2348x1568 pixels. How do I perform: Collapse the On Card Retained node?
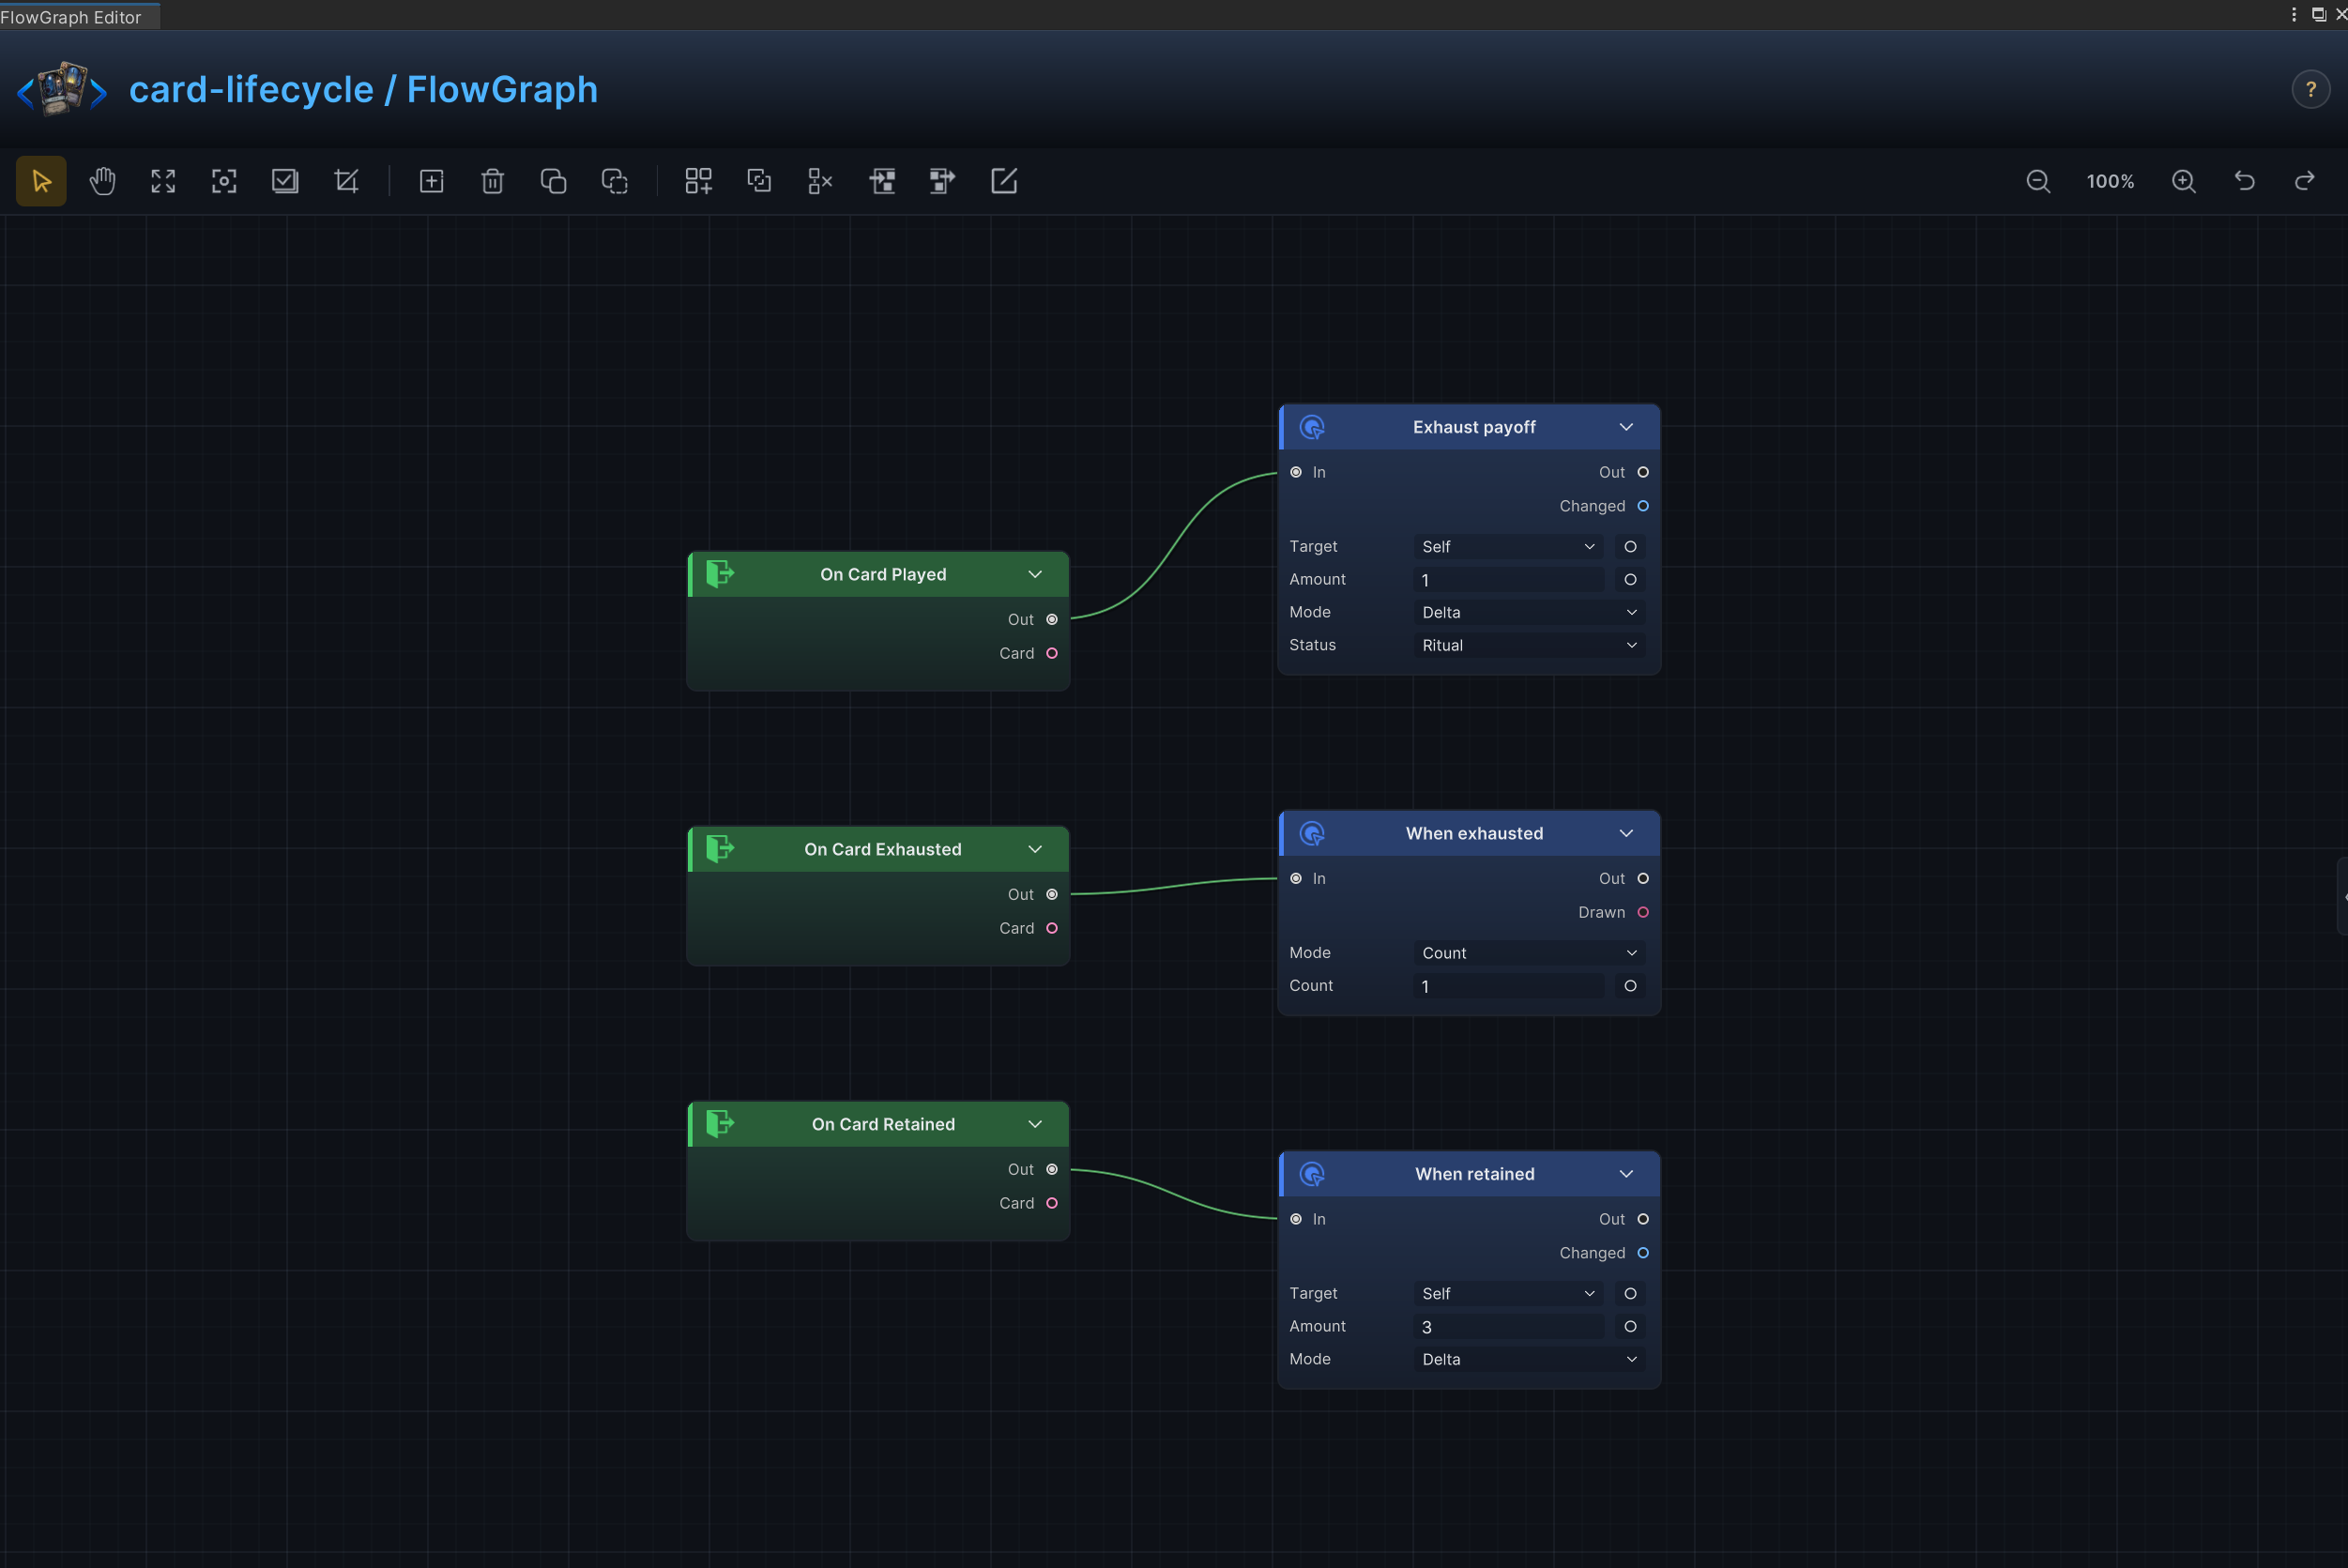click(x=1035, y=1124)
